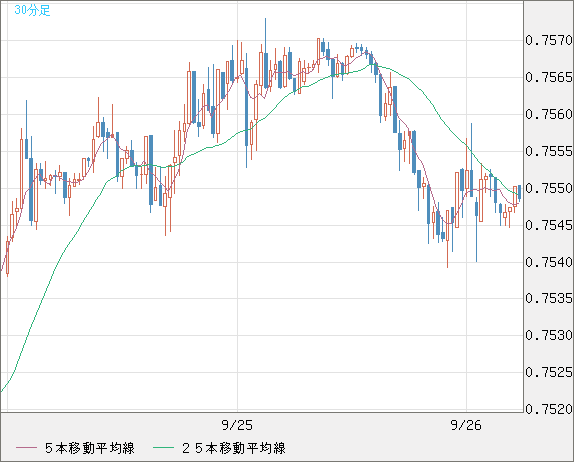This screenshot has height=462, width=574.
Task: Click the 0.7560 price axis label
Action: (x=549, y=114)
